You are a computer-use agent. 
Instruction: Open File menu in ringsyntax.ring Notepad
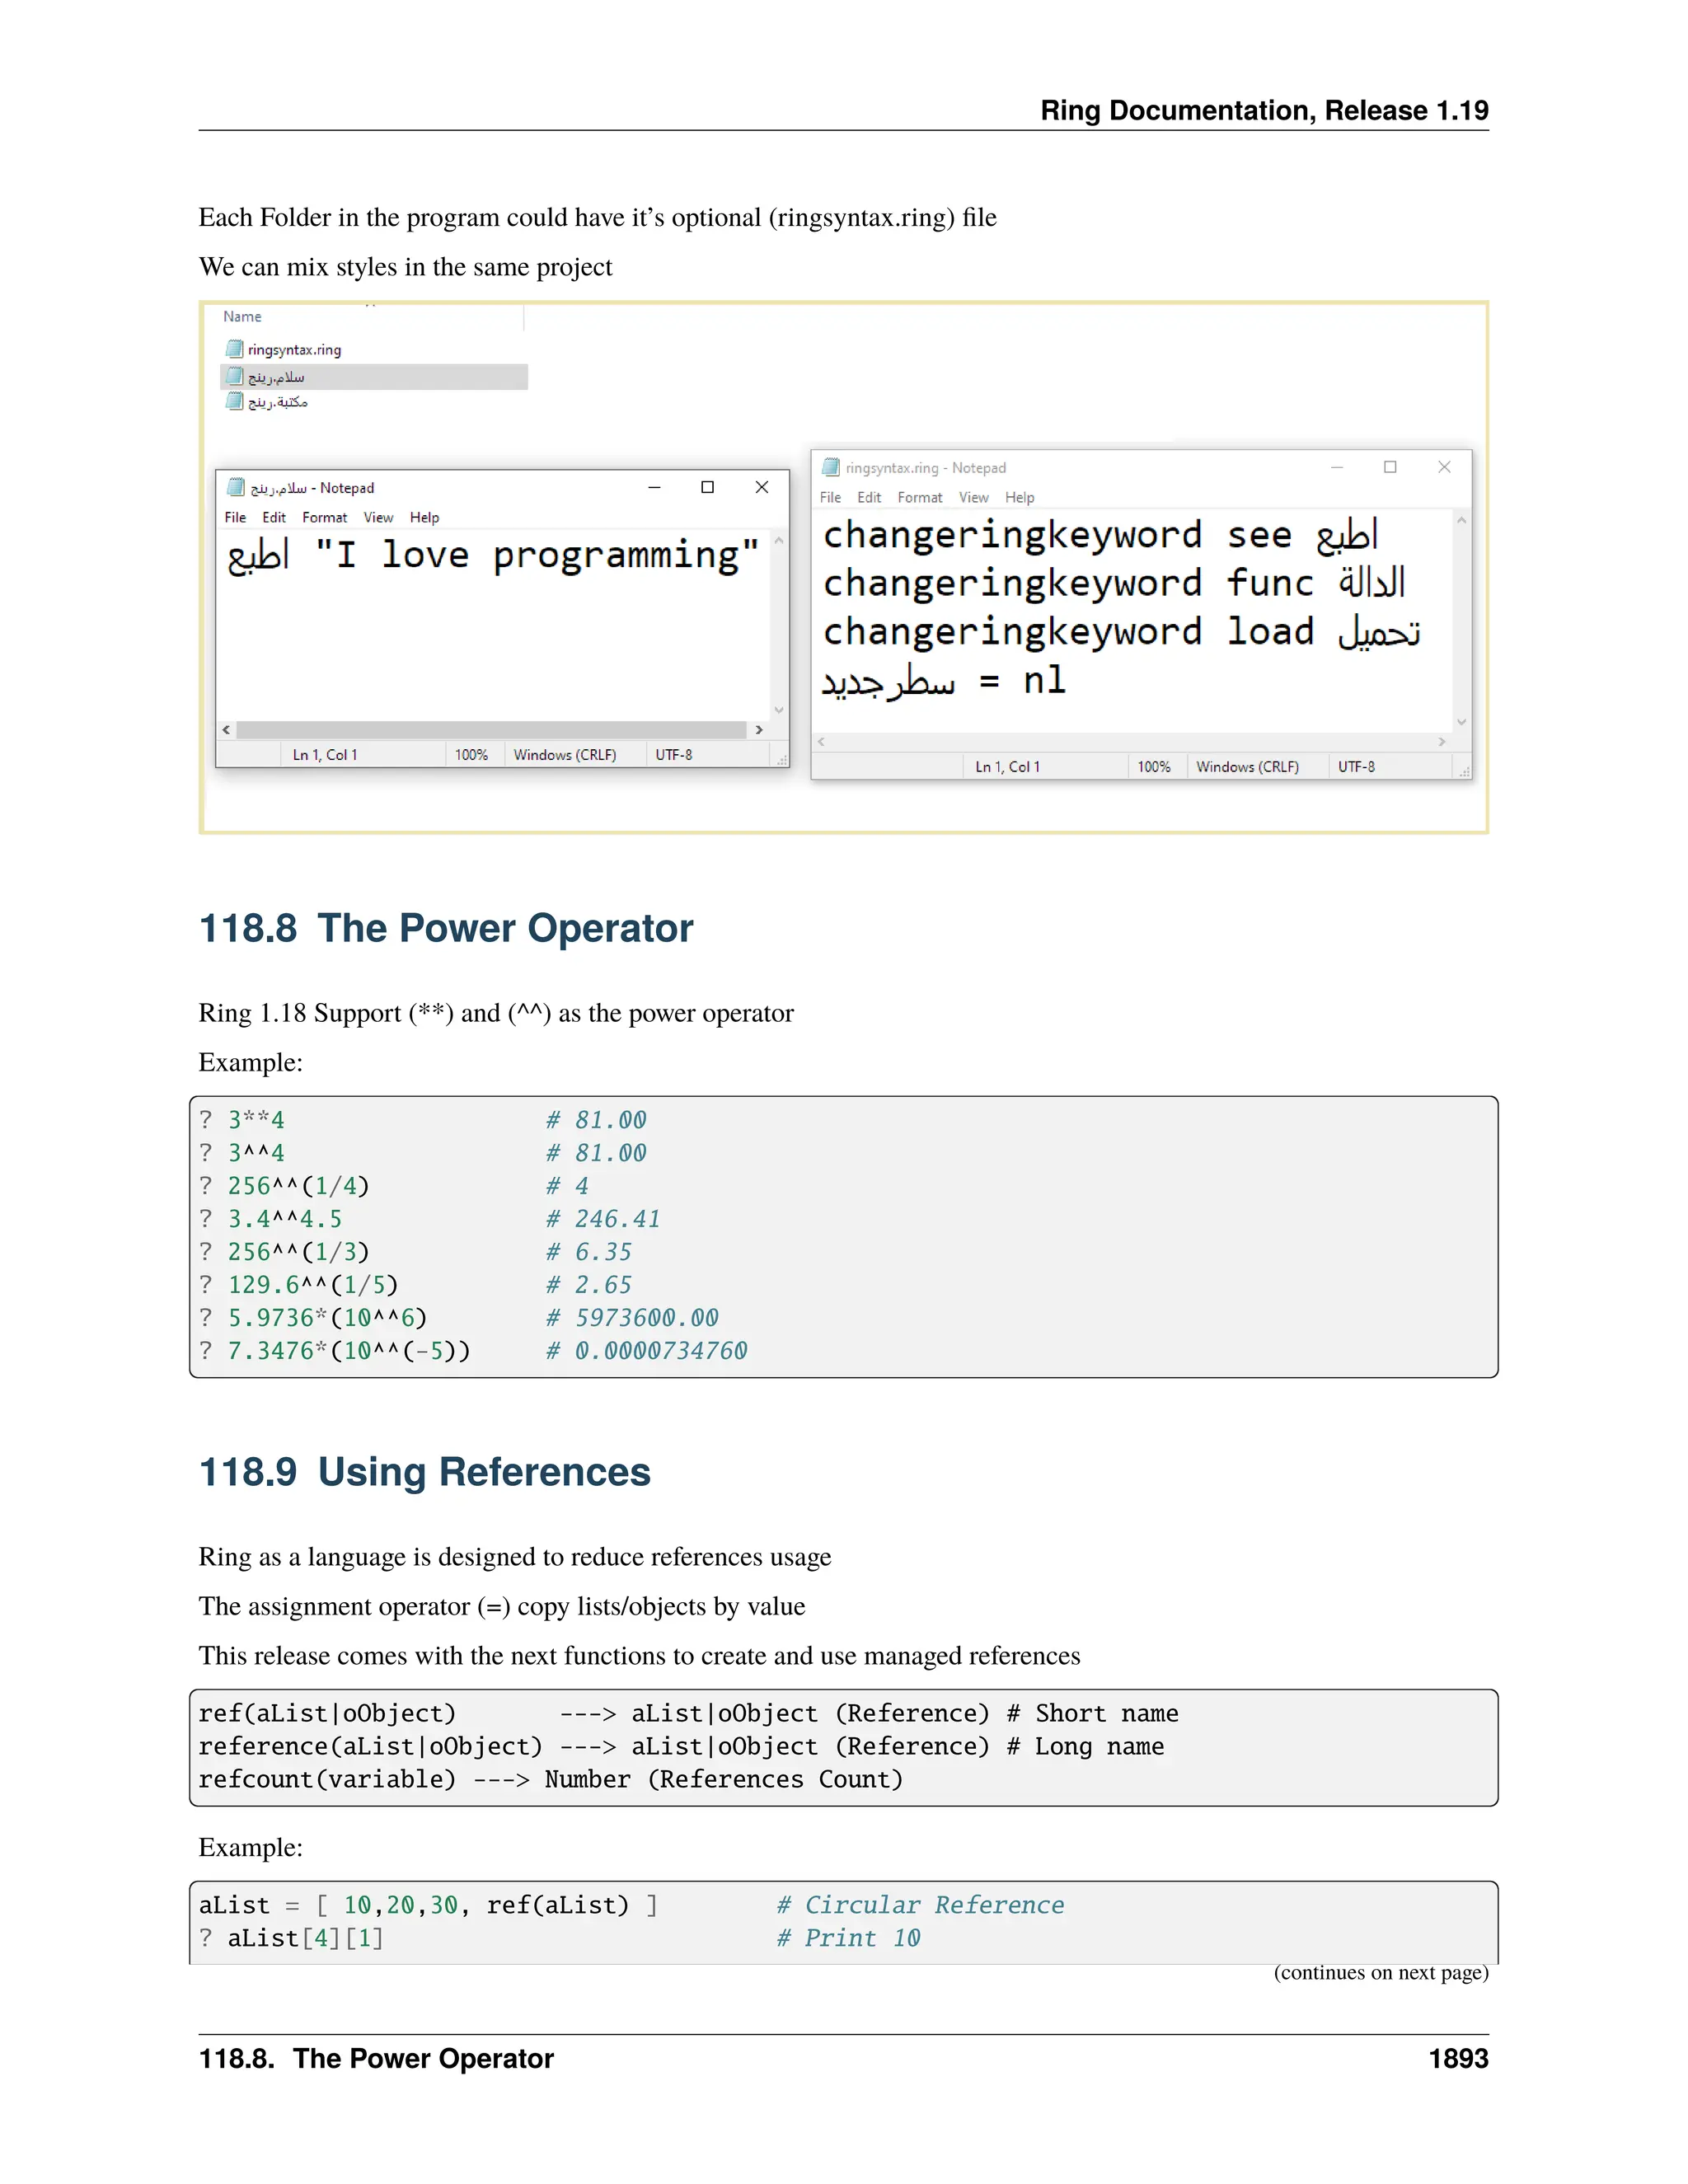830,497
